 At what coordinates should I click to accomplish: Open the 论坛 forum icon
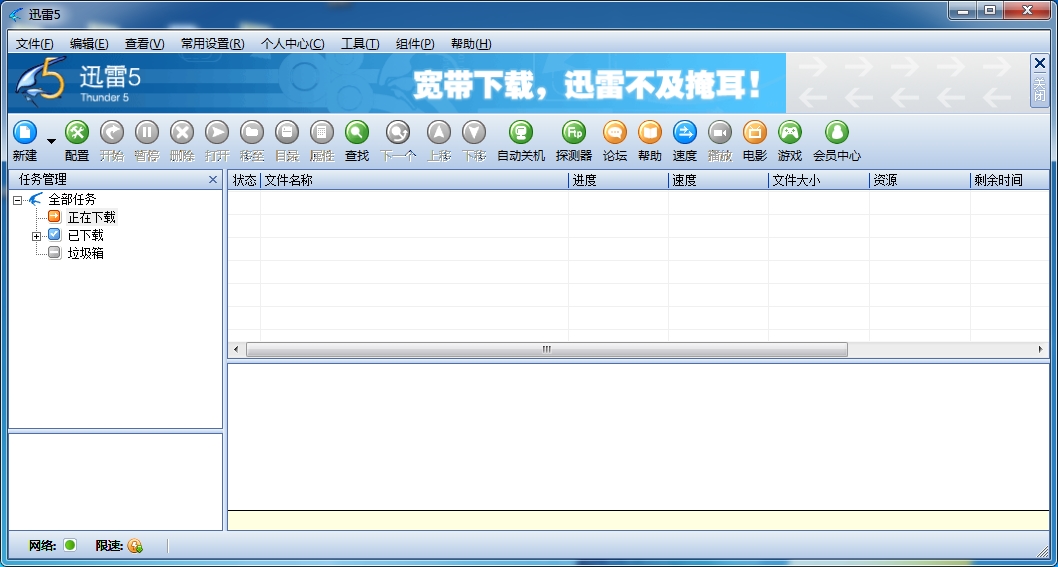[x=615, y=132]
